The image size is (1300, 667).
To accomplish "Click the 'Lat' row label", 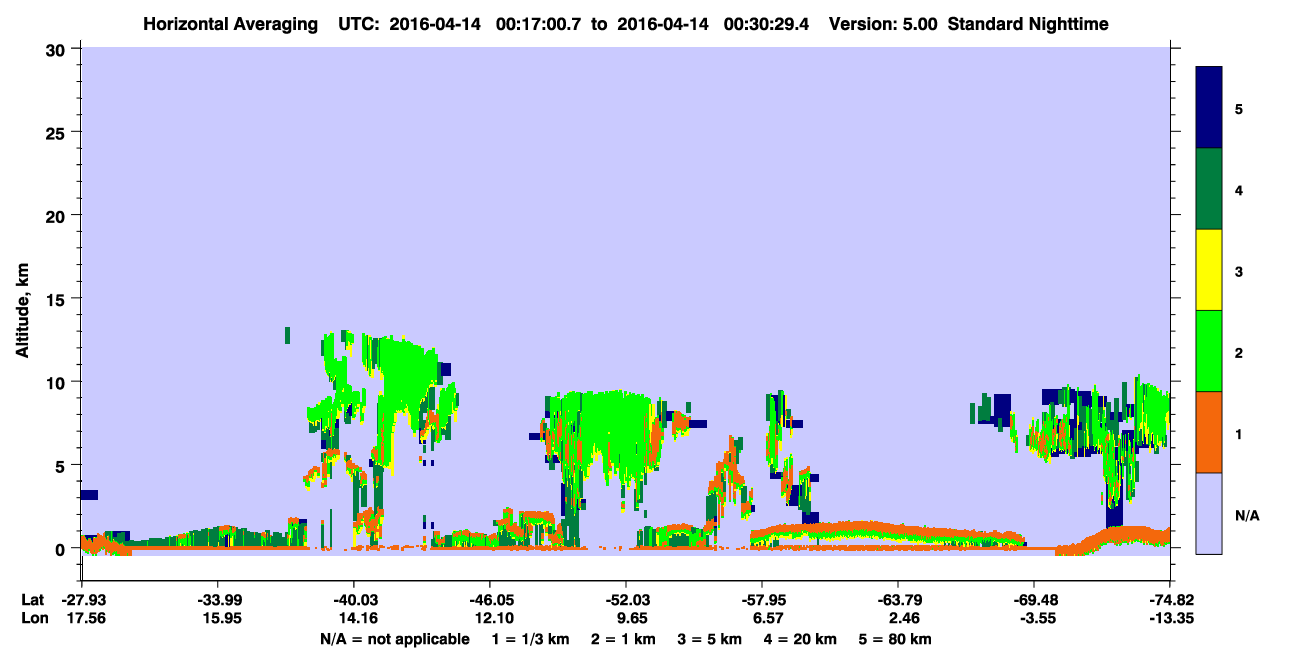I will (x=32, y=600).
